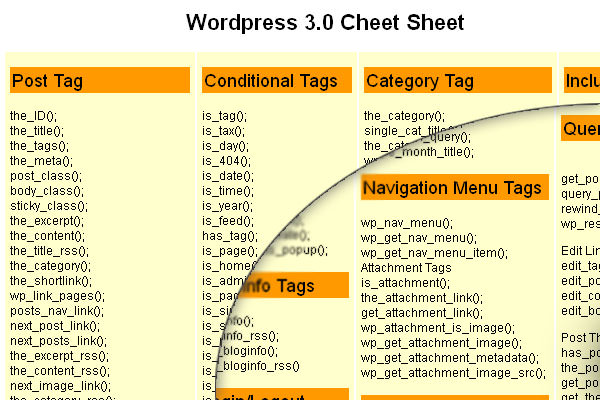Pick the "is_feed();" entry

(228, 220)
